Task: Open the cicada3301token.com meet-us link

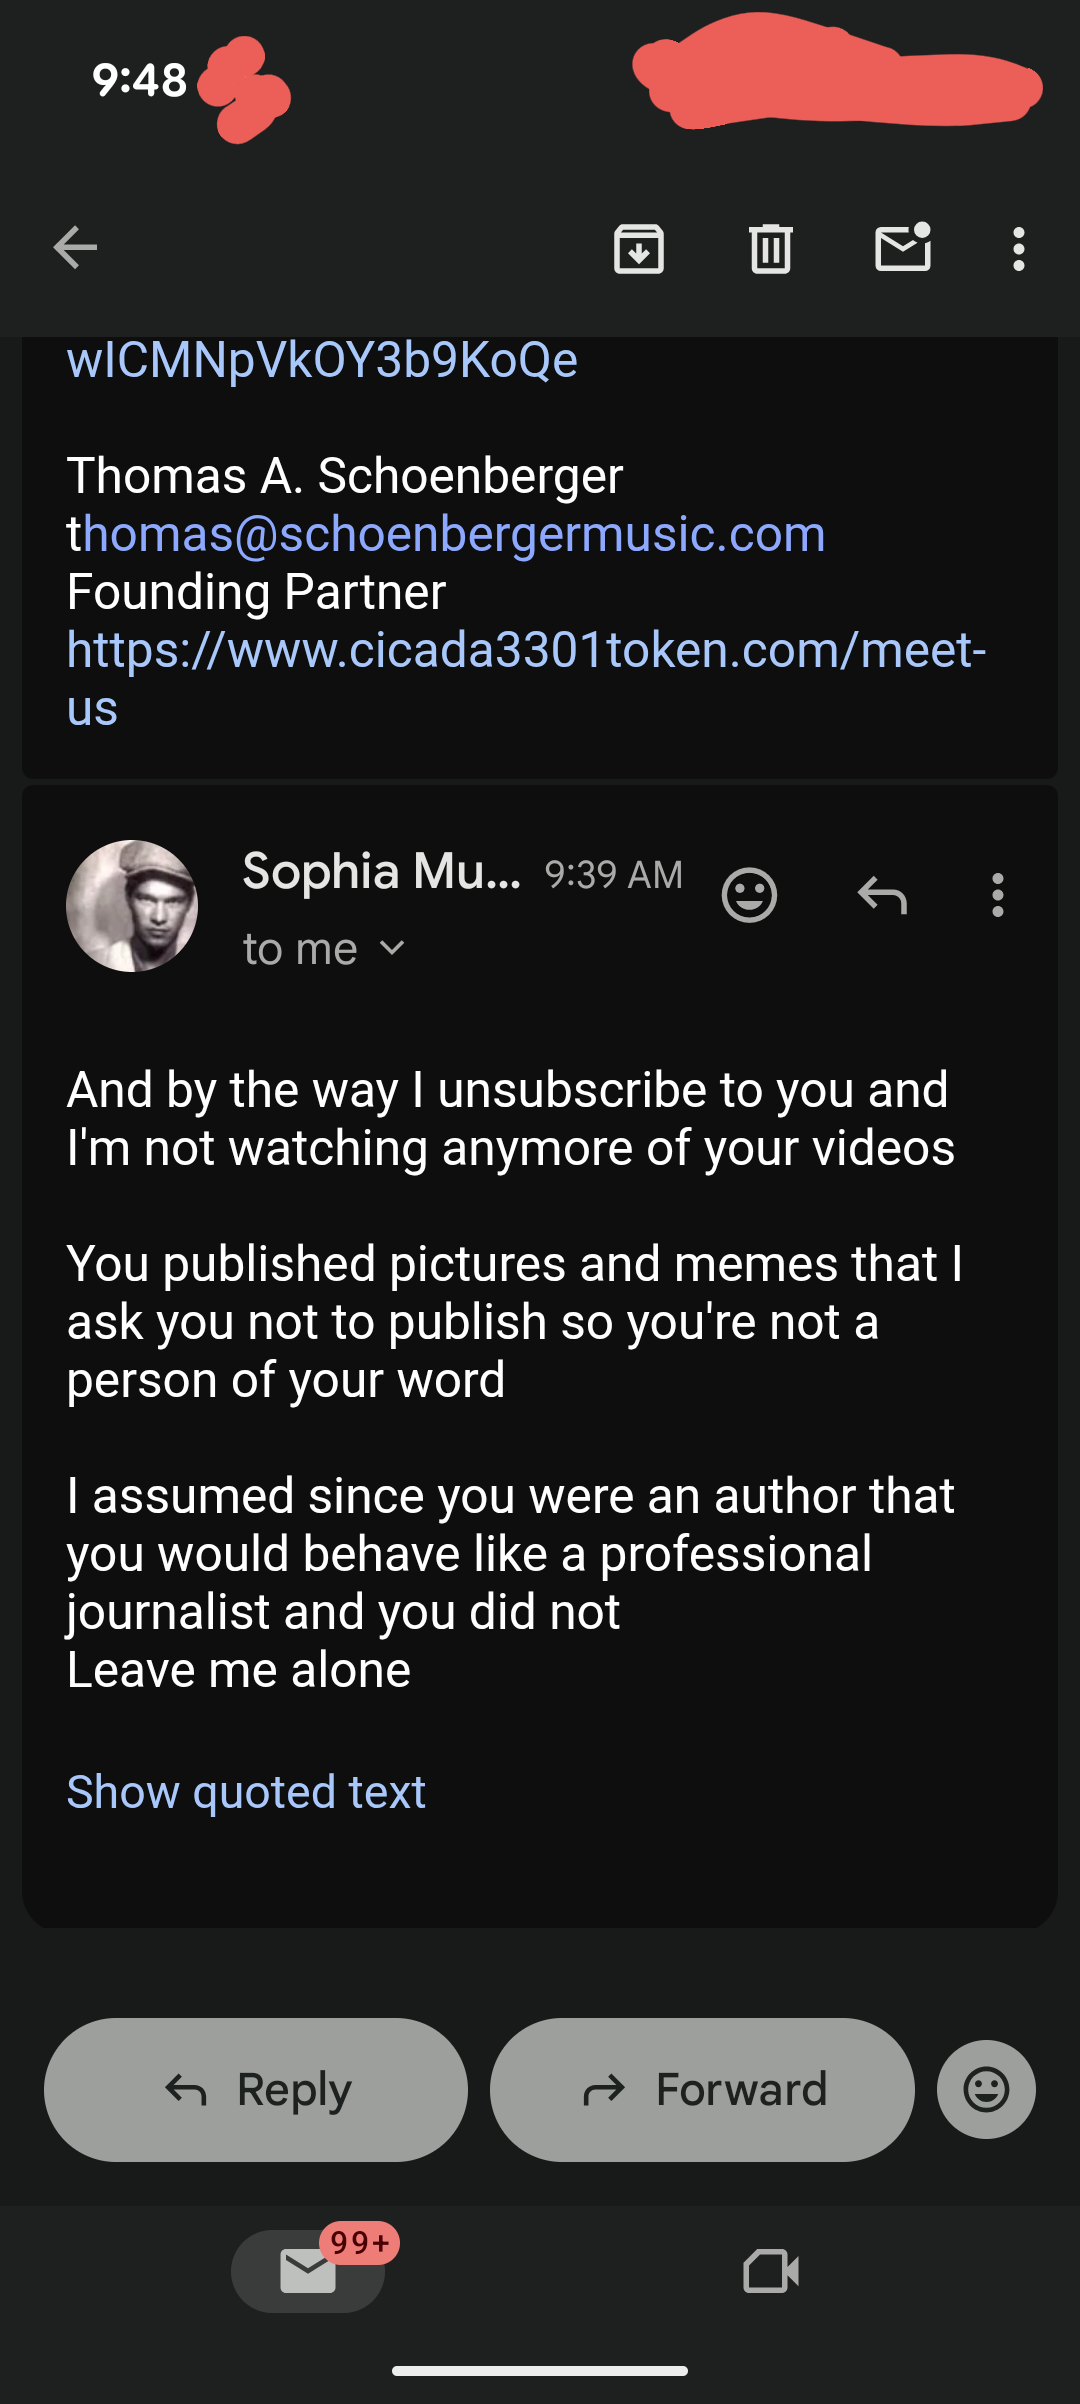Action: (526, 651)
